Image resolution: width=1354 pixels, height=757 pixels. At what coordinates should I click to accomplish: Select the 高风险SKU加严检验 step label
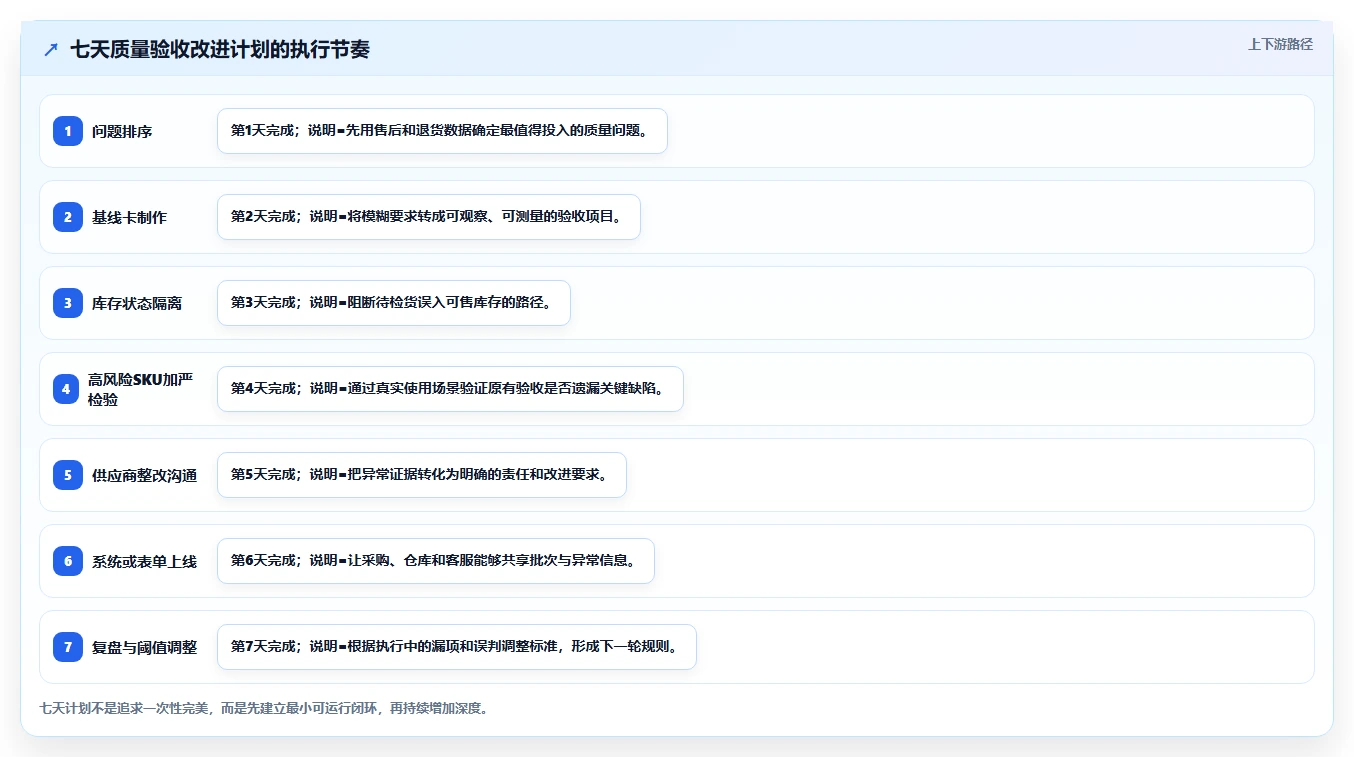click(140, 389)
